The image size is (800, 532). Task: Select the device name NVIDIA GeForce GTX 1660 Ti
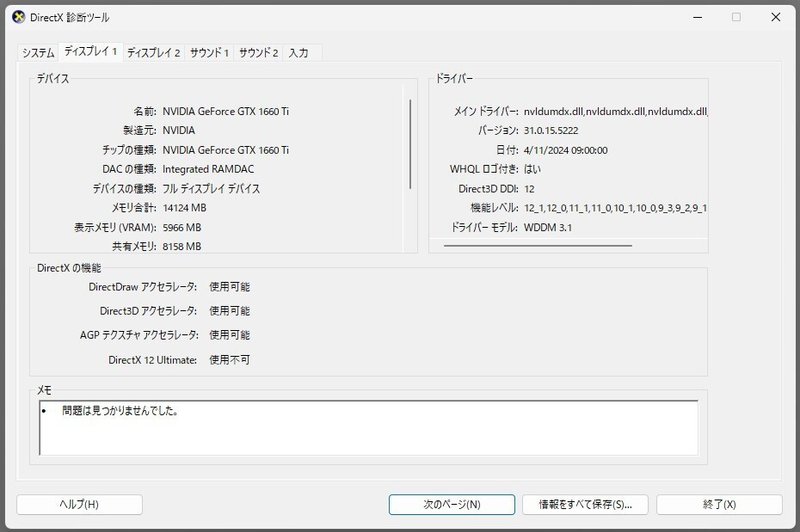[x=226, y=111]
